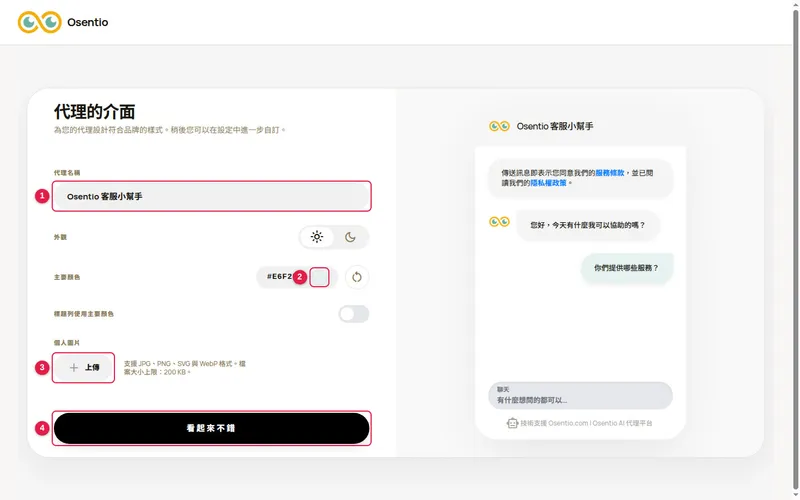Click the Osentio brand name in the header

point(88,22)
